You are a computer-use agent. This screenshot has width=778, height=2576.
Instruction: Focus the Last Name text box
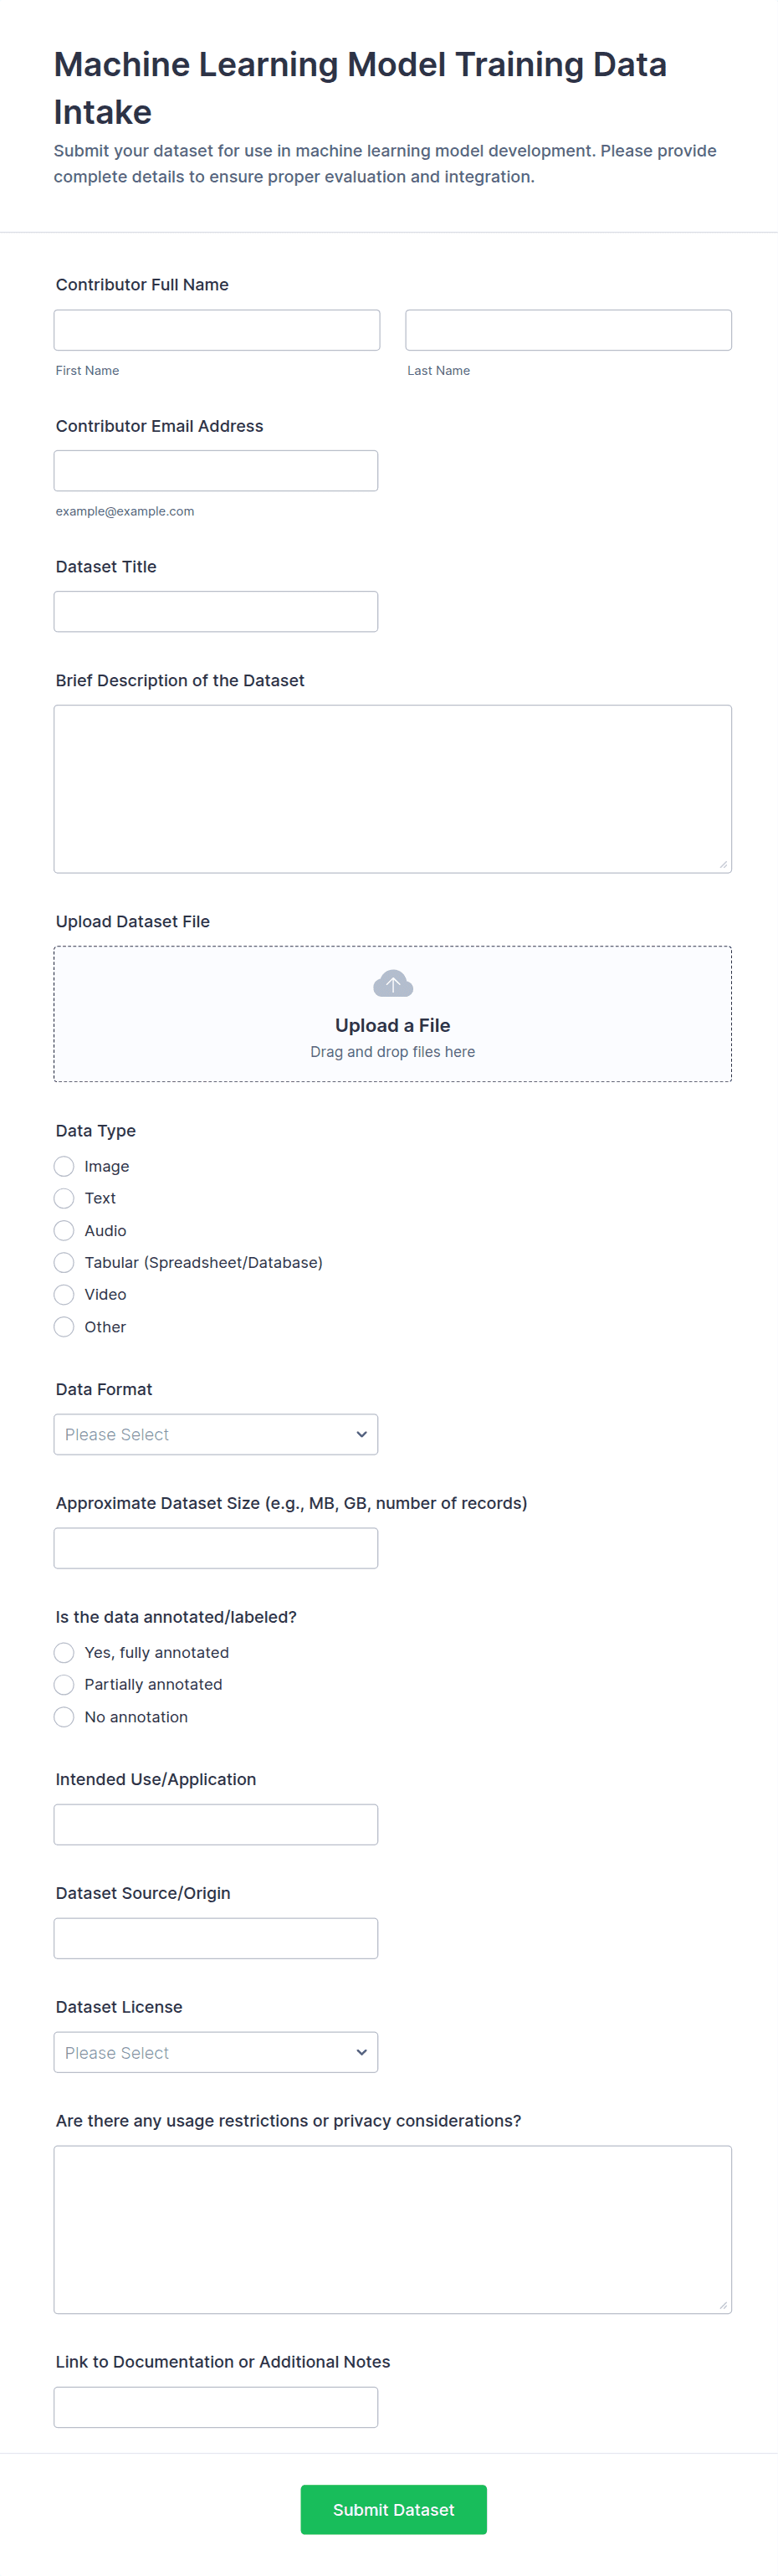[568, 330]
